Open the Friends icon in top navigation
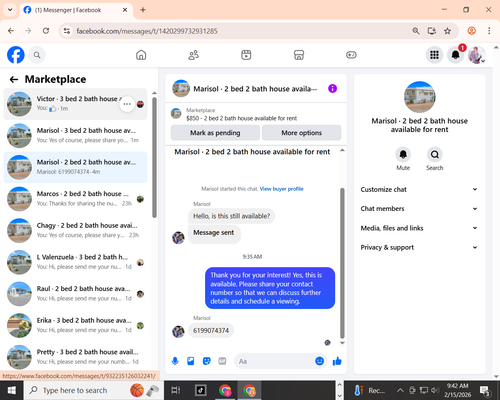The image size is (500, 400). [194, 55]
